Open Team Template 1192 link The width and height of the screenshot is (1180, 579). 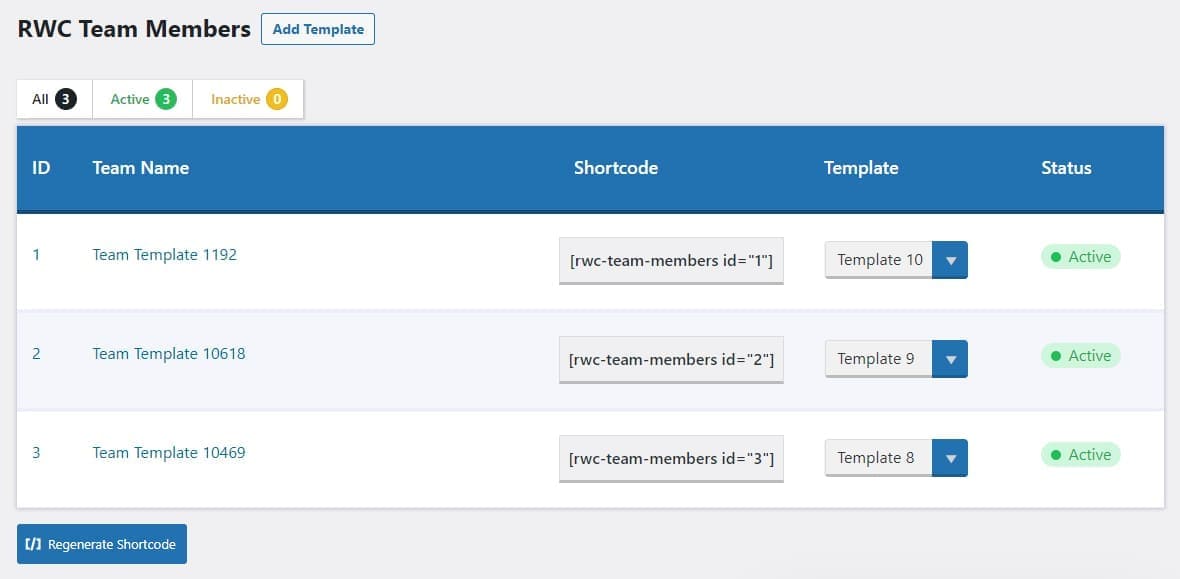(164, 254)
